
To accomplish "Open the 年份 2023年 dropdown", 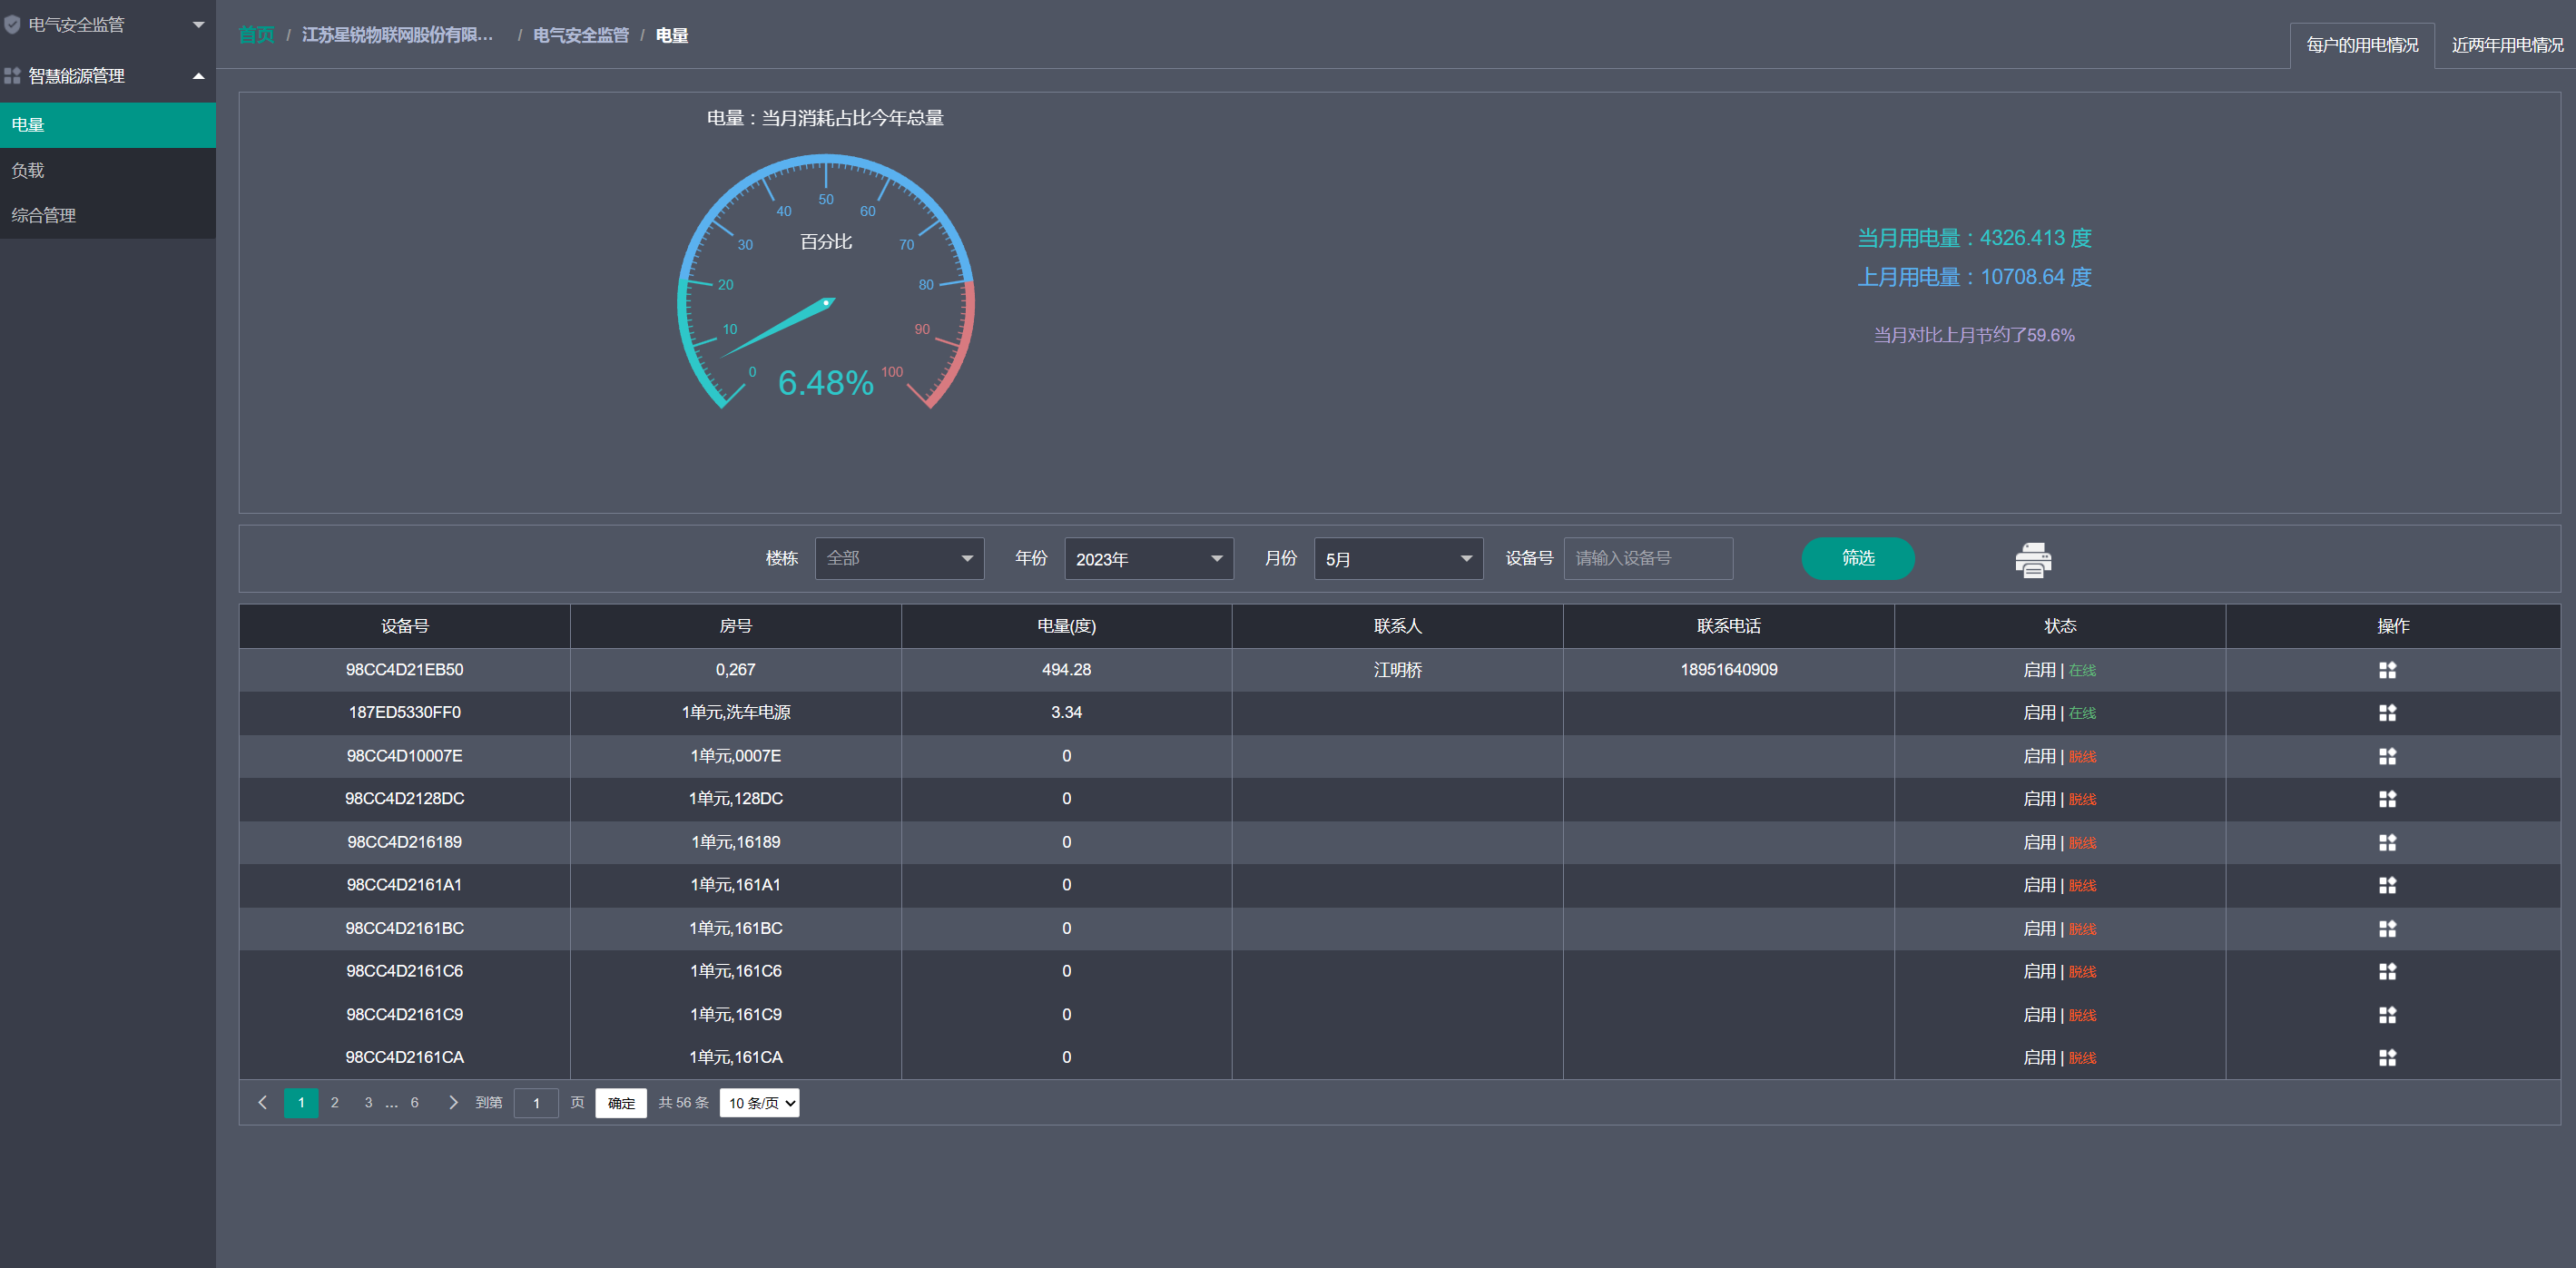I will click(1149, 558).
